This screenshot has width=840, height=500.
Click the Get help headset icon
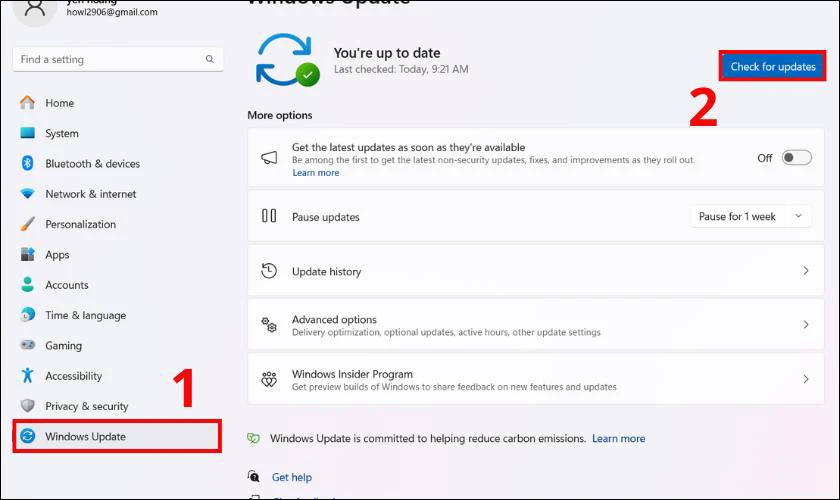click(x=253, y=476)
